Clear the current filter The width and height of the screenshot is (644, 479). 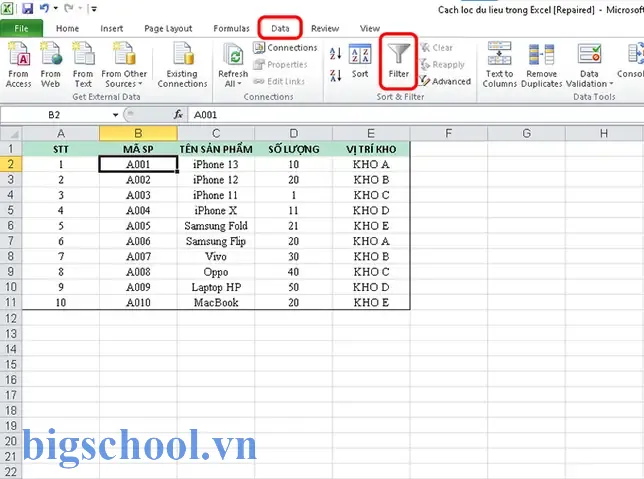437,48
